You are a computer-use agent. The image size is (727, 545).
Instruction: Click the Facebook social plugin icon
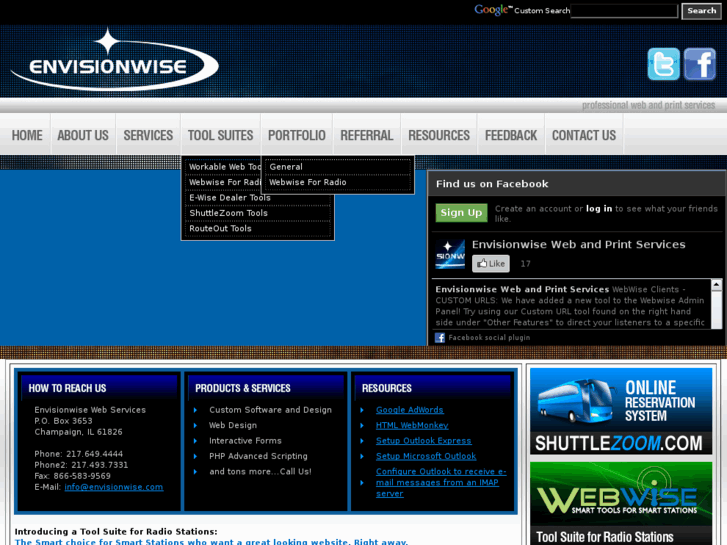(x=440, y=338)
